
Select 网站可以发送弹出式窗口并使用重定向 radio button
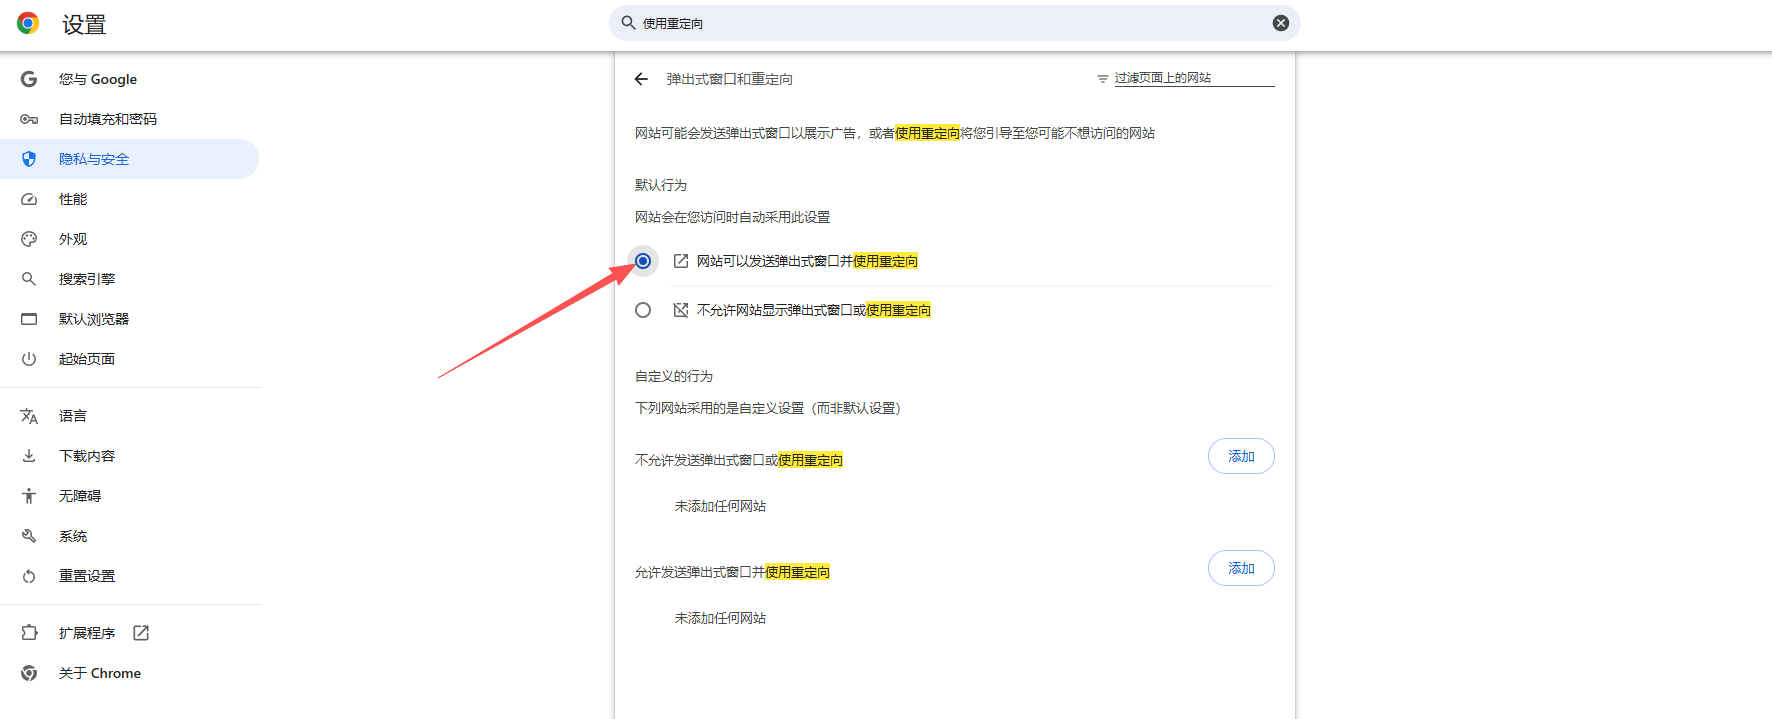point(643,261)
